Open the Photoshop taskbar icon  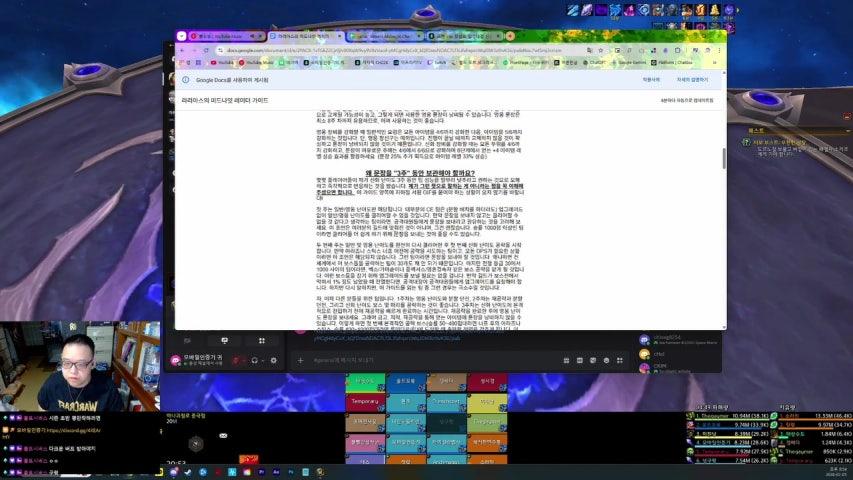pyautogui.click(x=290, y=472)
